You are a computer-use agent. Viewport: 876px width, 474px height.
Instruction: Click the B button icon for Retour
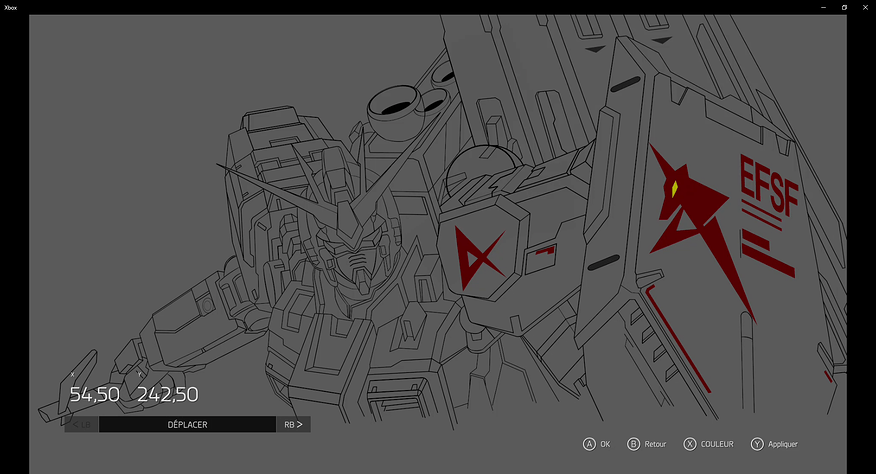click(633, 444)
